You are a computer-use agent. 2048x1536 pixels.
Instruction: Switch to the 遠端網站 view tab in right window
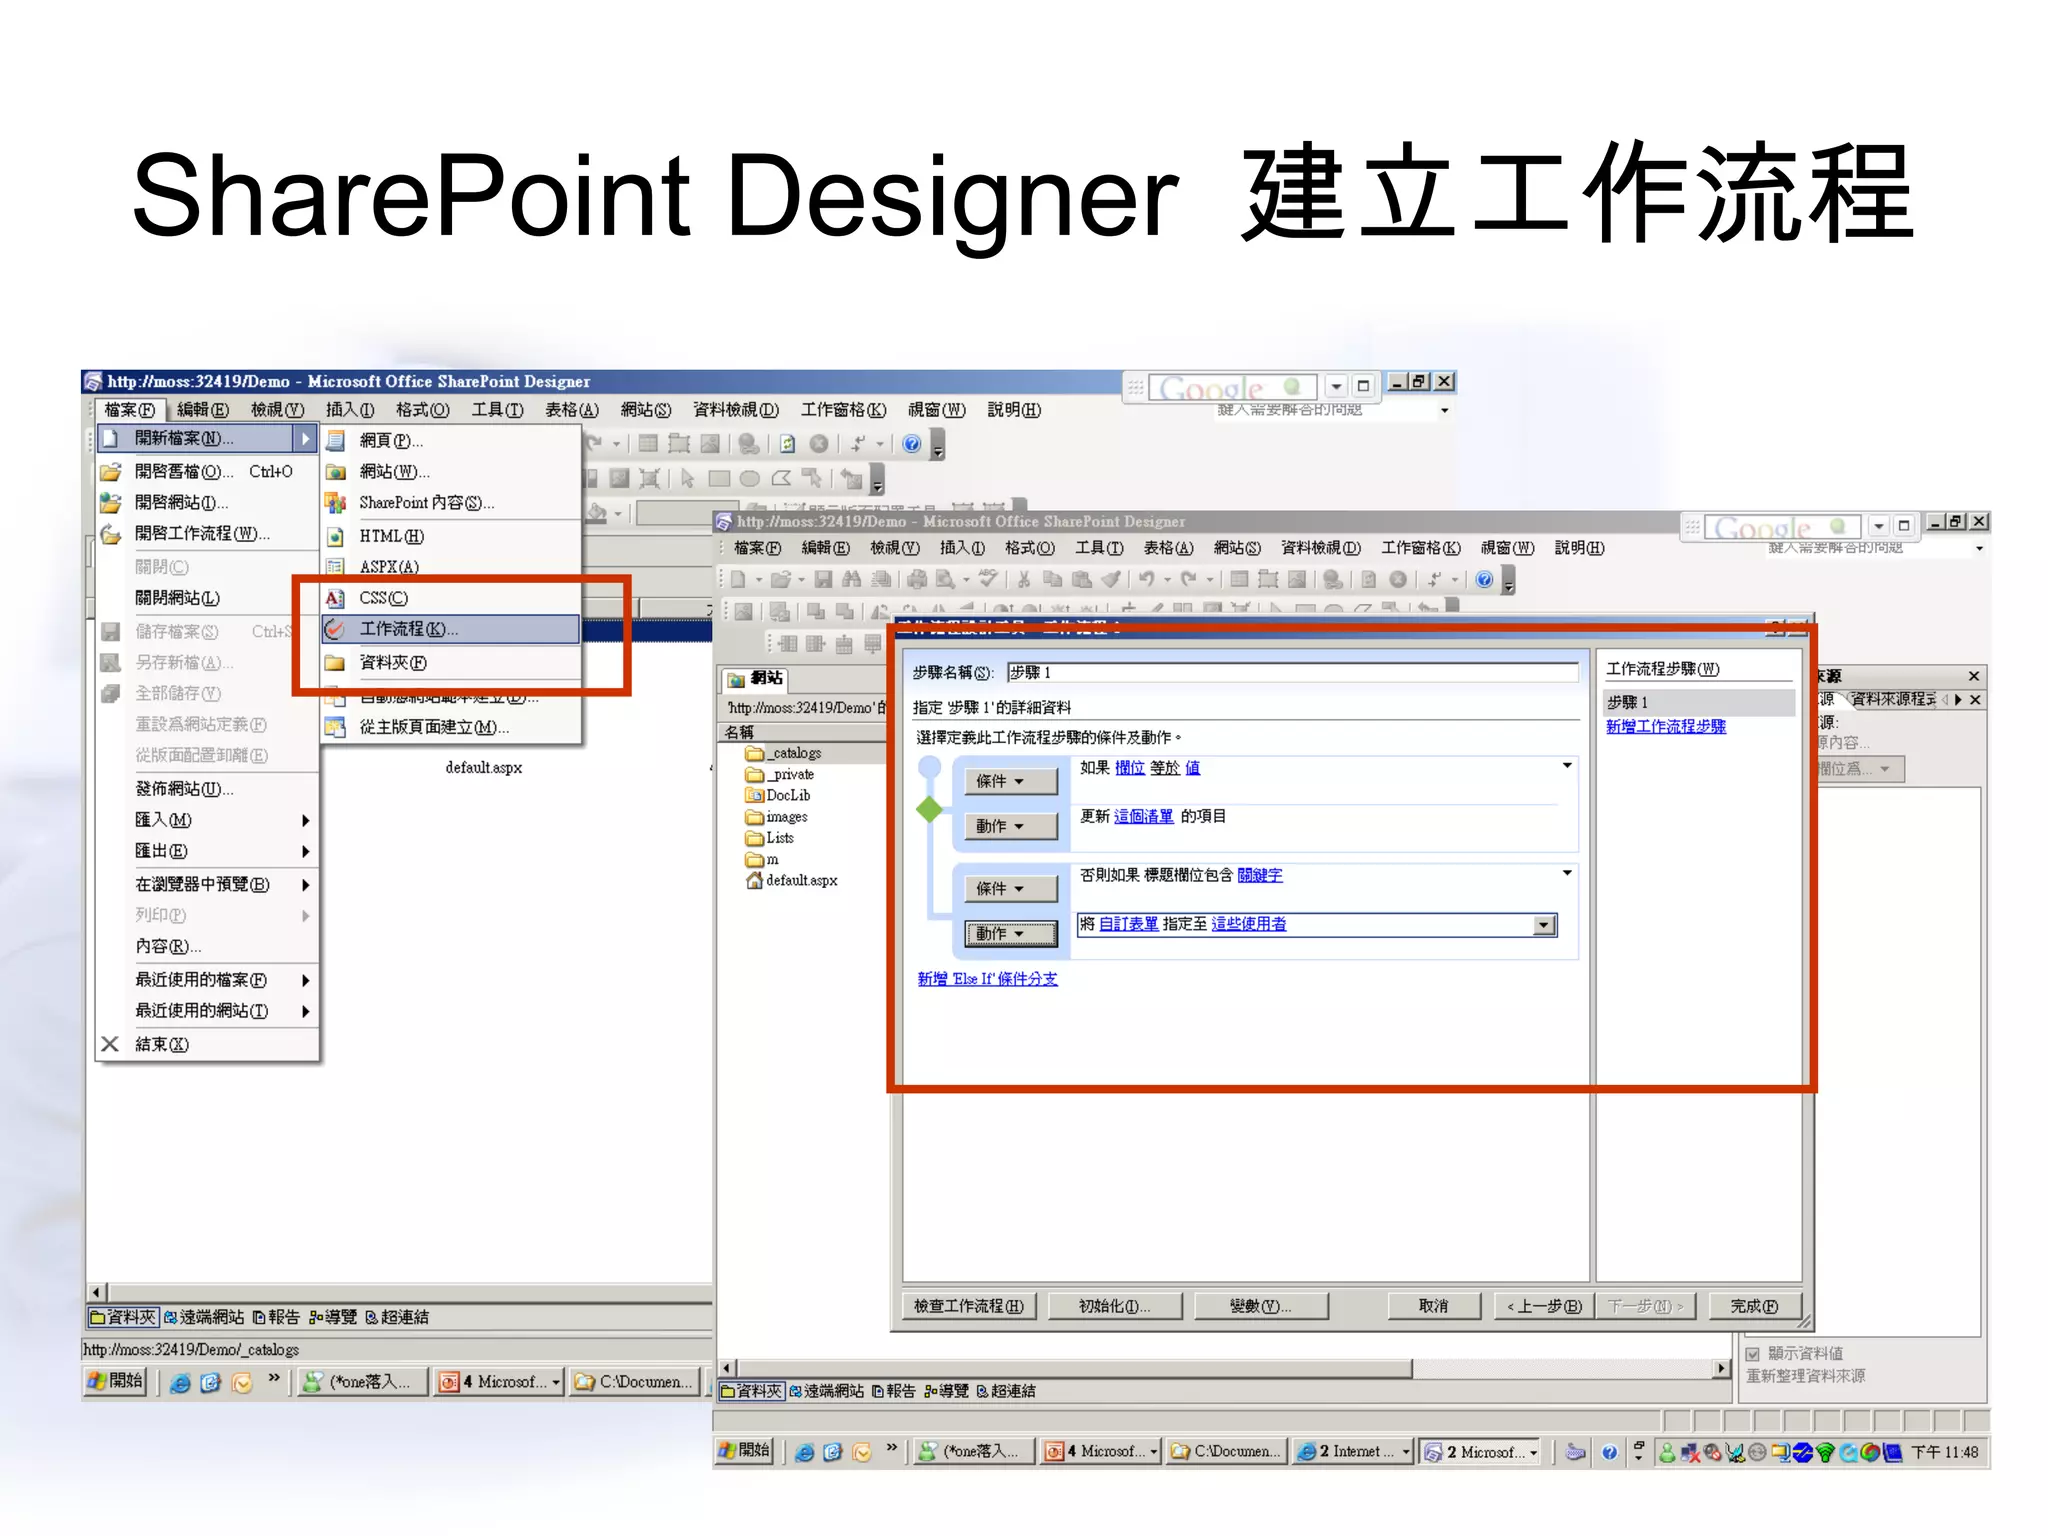(x=826, y=1391)
